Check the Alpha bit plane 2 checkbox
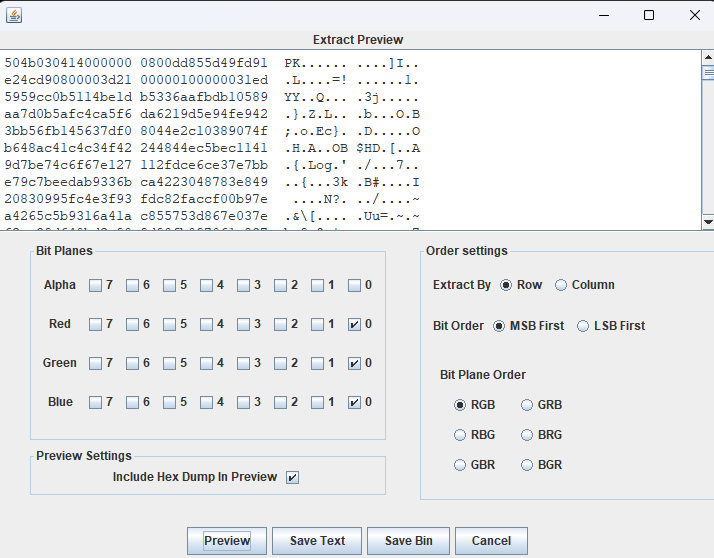This screenshot has width=714, height=558. point(280,286)
